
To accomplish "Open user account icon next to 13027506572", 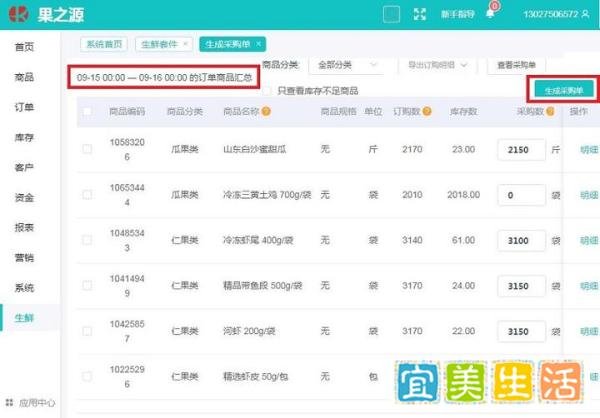I will tap(585, 14).
